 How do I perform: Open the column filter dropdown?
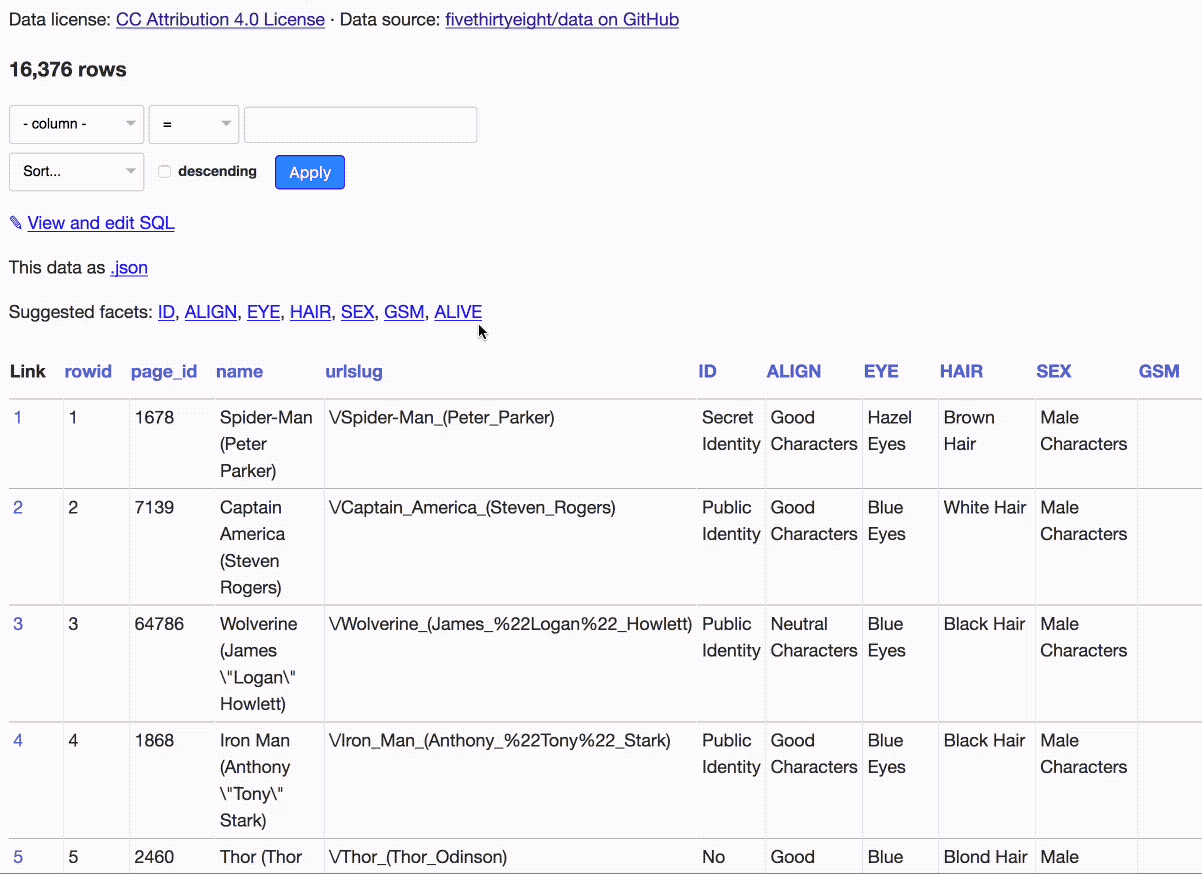[x=77, y=124]
